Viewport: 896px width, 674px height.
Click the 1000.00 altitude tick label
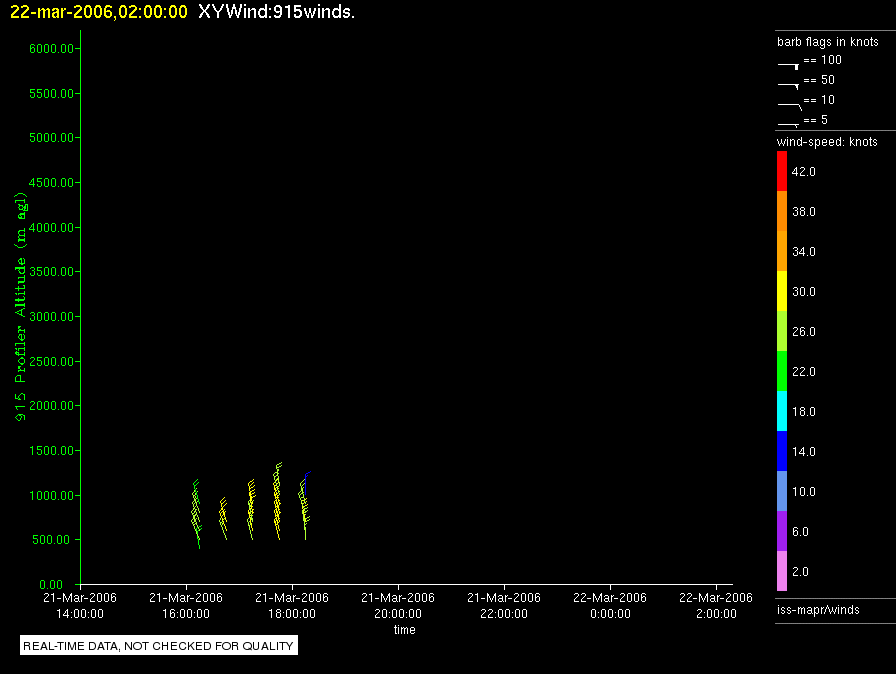click(x=51, y=495)
